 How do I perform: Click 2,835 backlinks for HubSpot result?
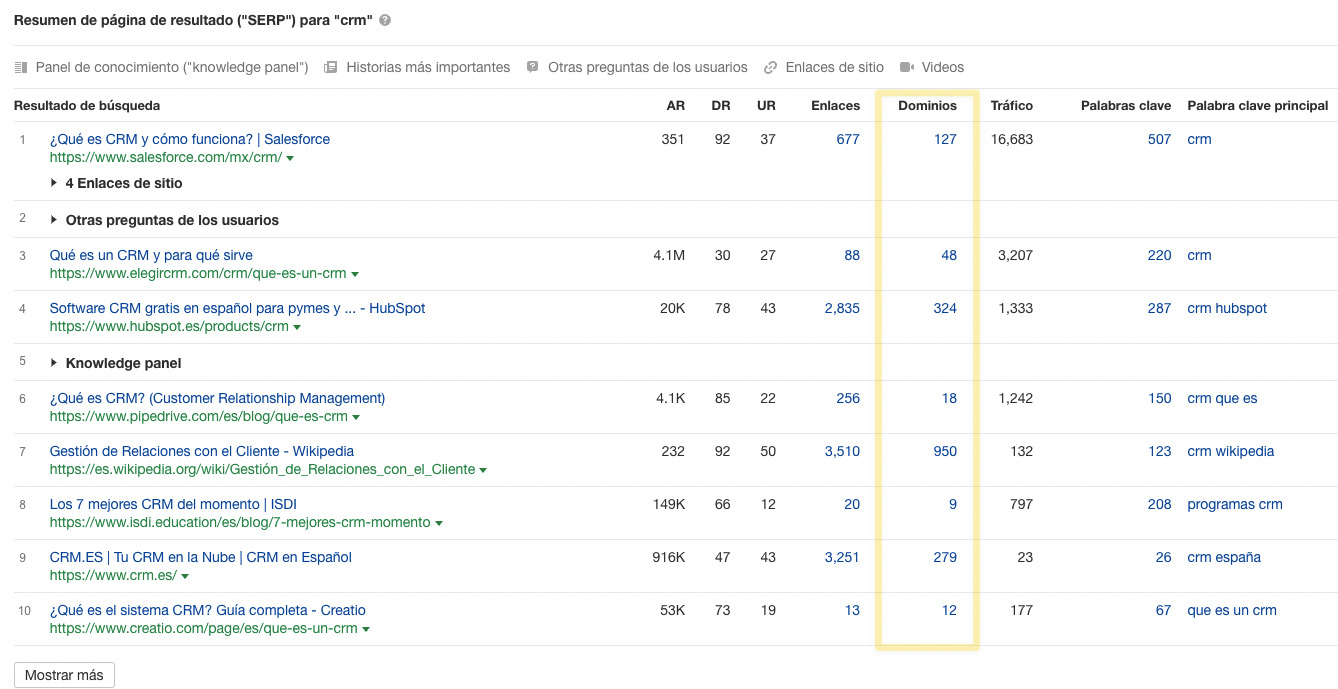tap(841, 308)
